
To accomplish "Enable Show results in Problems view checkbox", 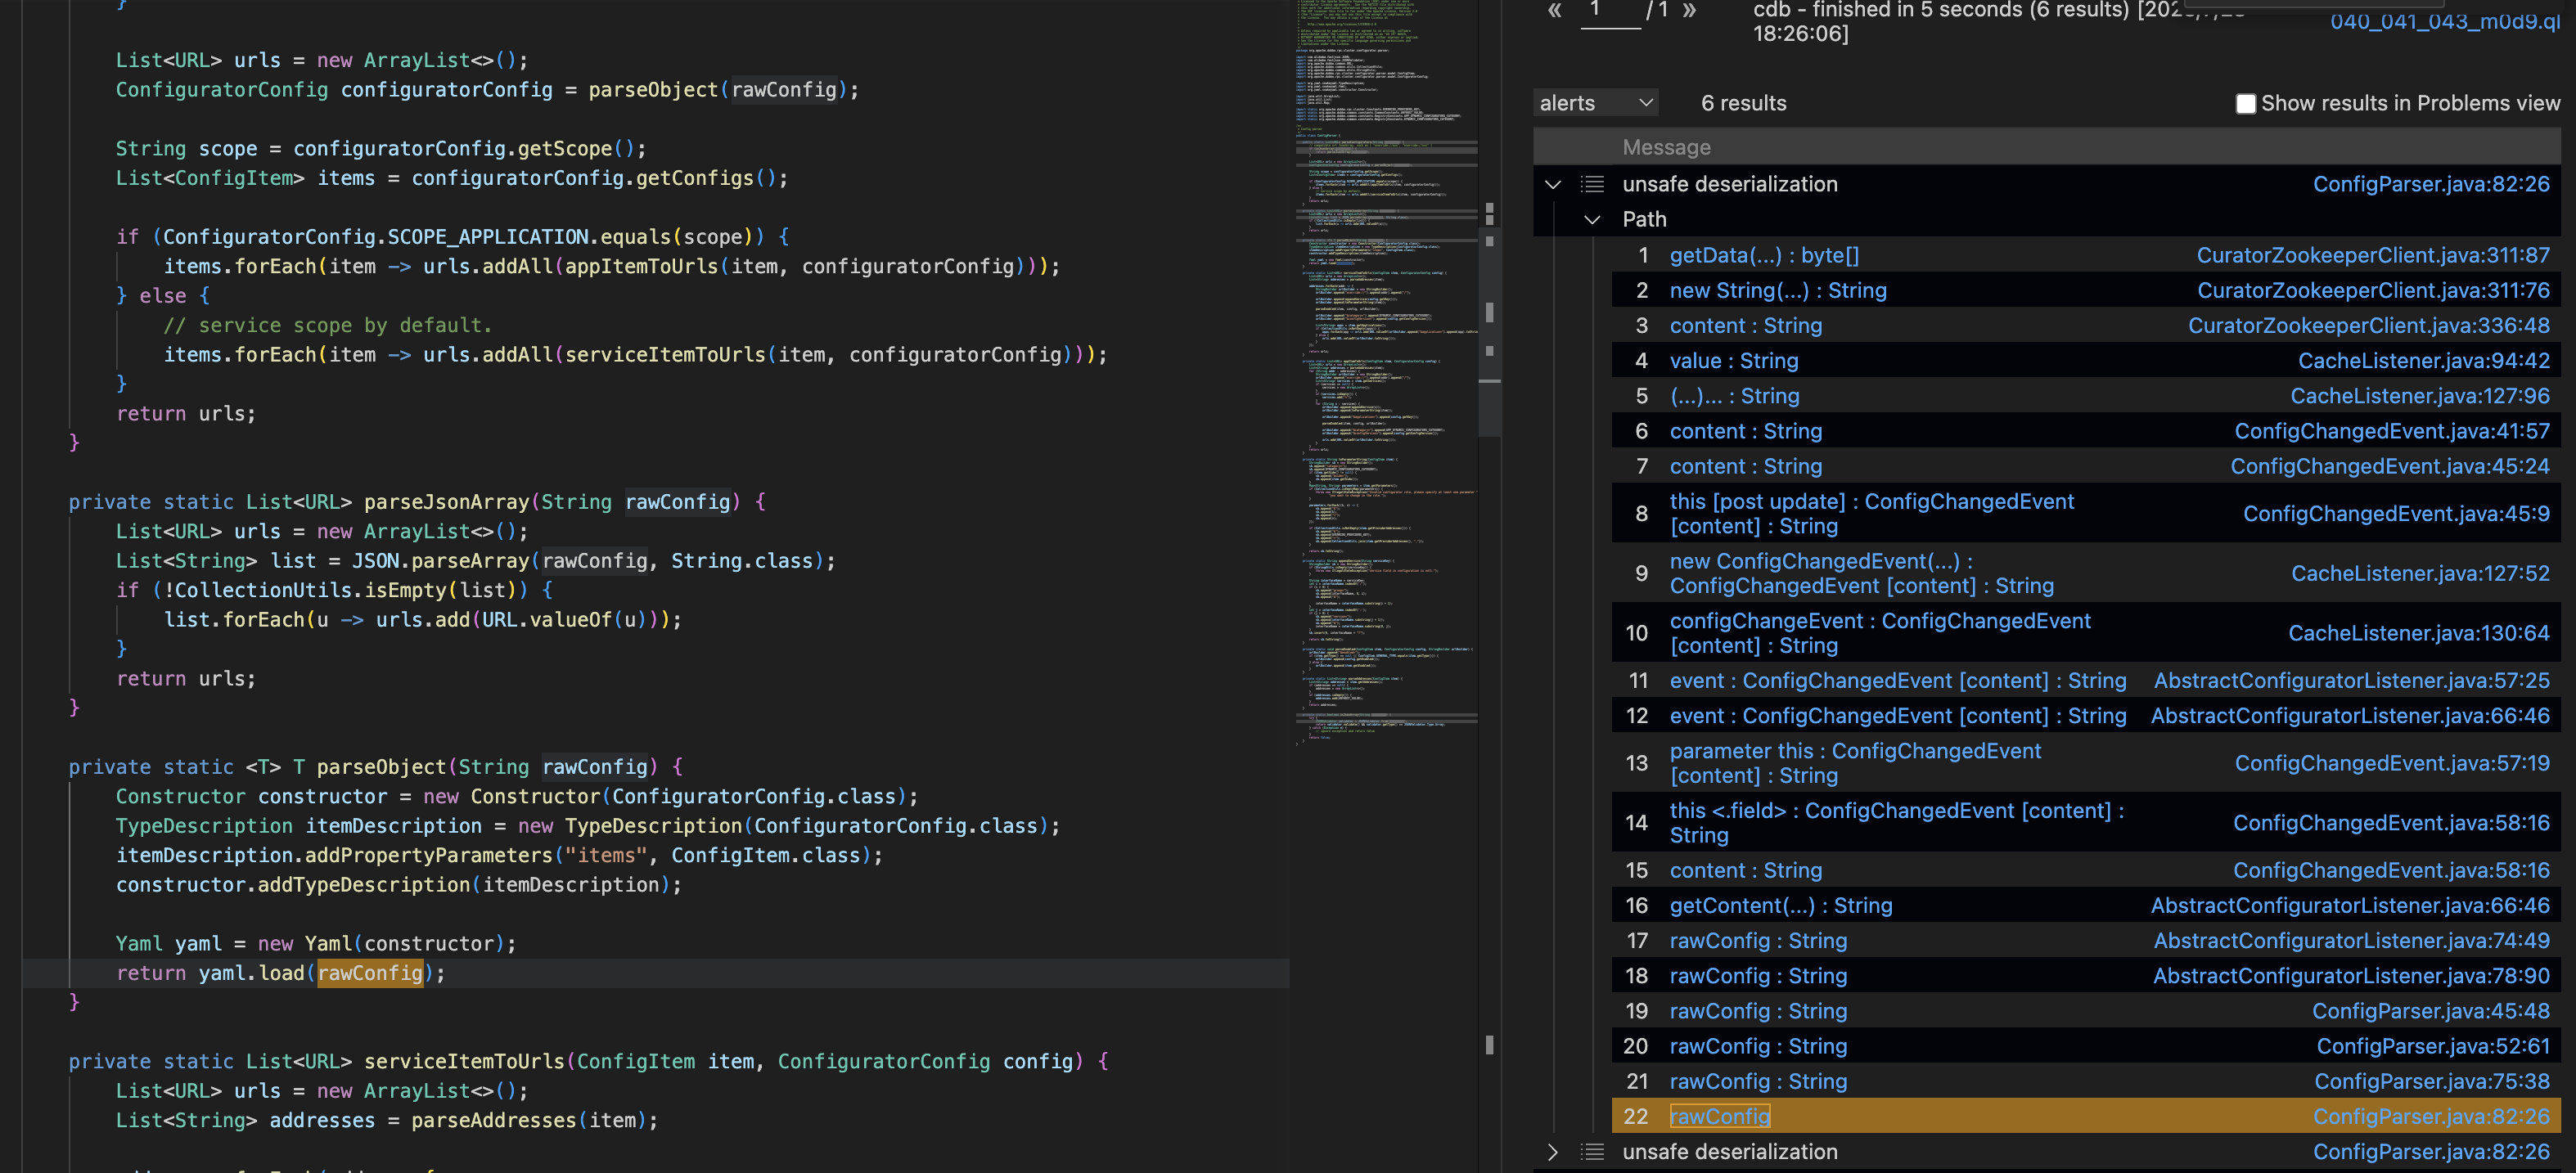I will [x=2245, y=104].
